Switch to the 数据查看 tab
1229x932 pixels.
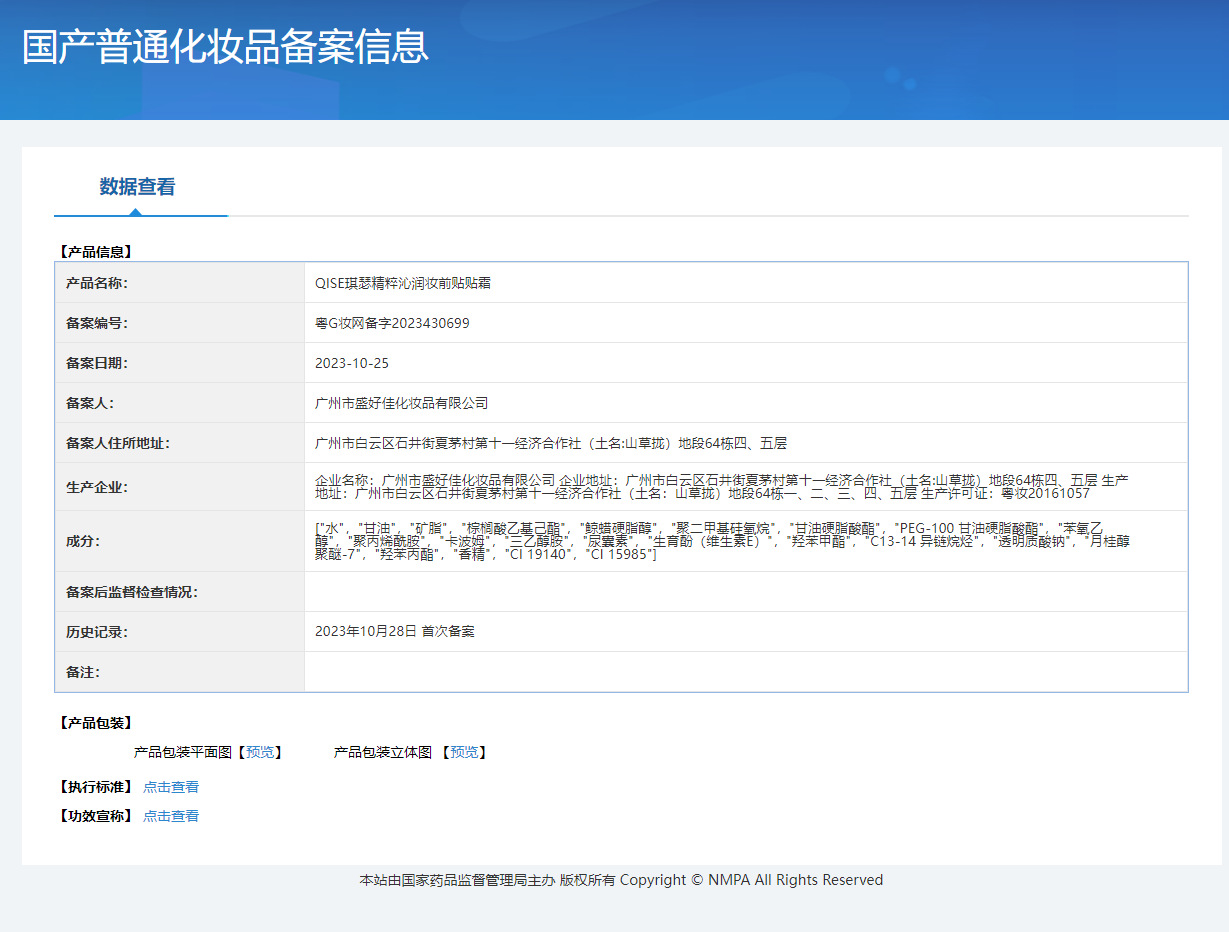137,187
